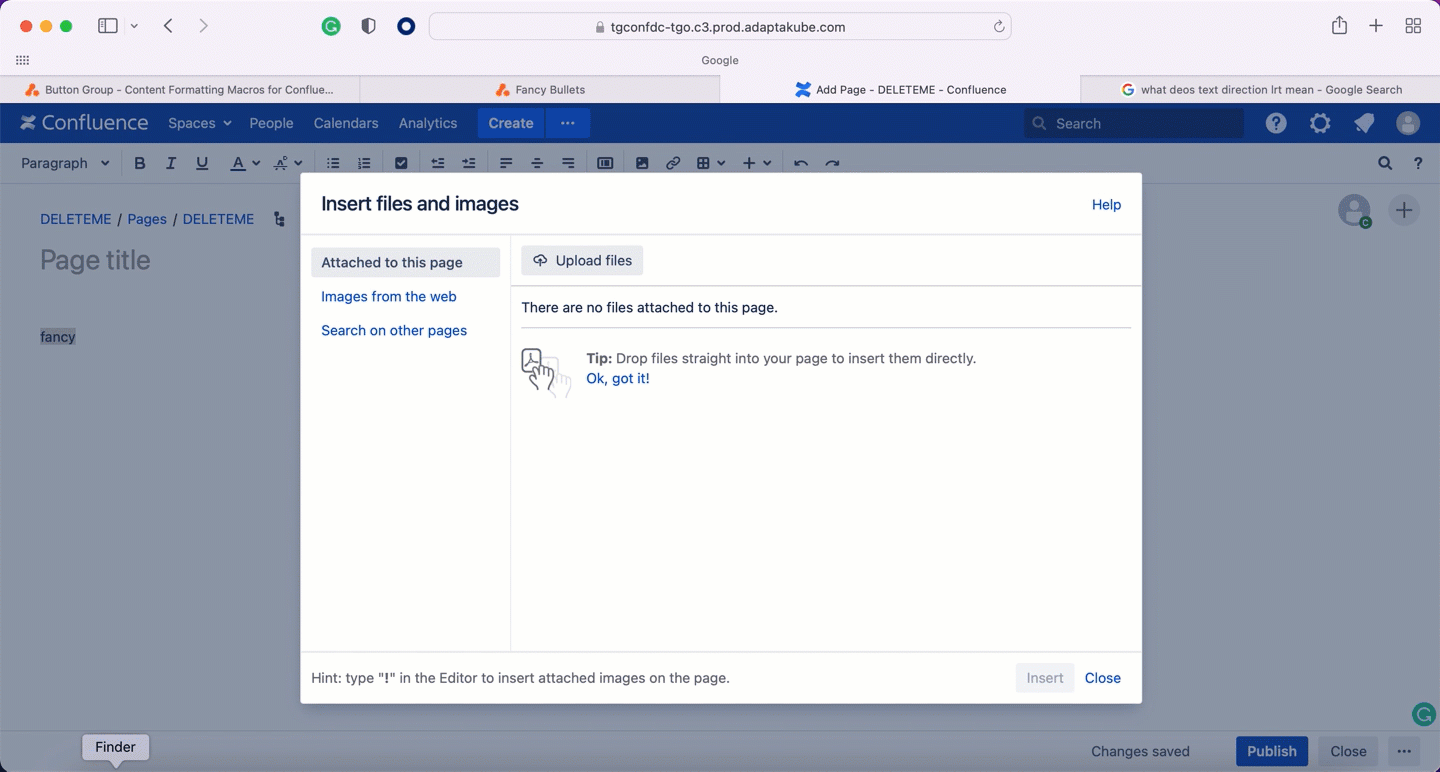1440x772 pixels.
Task: Open the insert more content dropdown
Action: click(x=756, y=163)
